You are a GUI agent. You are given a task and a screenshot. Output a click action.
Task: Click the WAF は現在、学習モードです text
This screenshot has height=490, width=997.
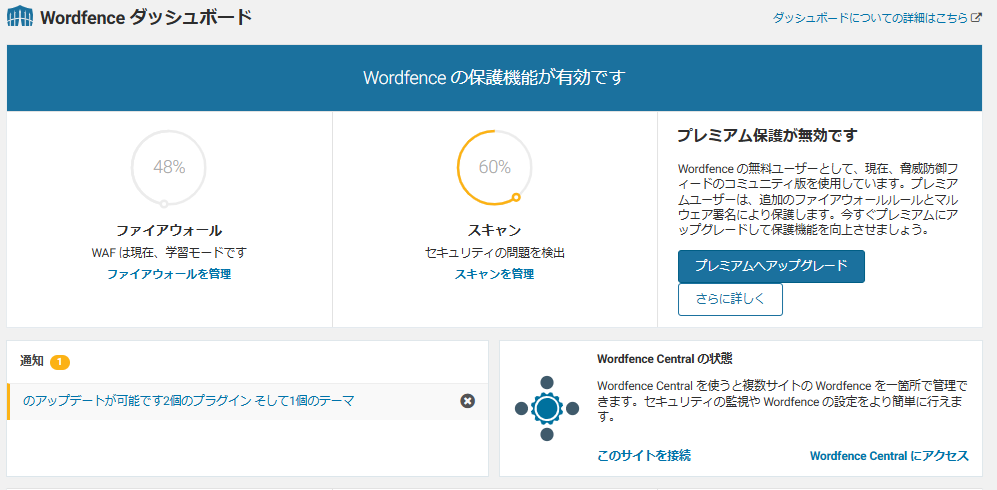[168, 253]
